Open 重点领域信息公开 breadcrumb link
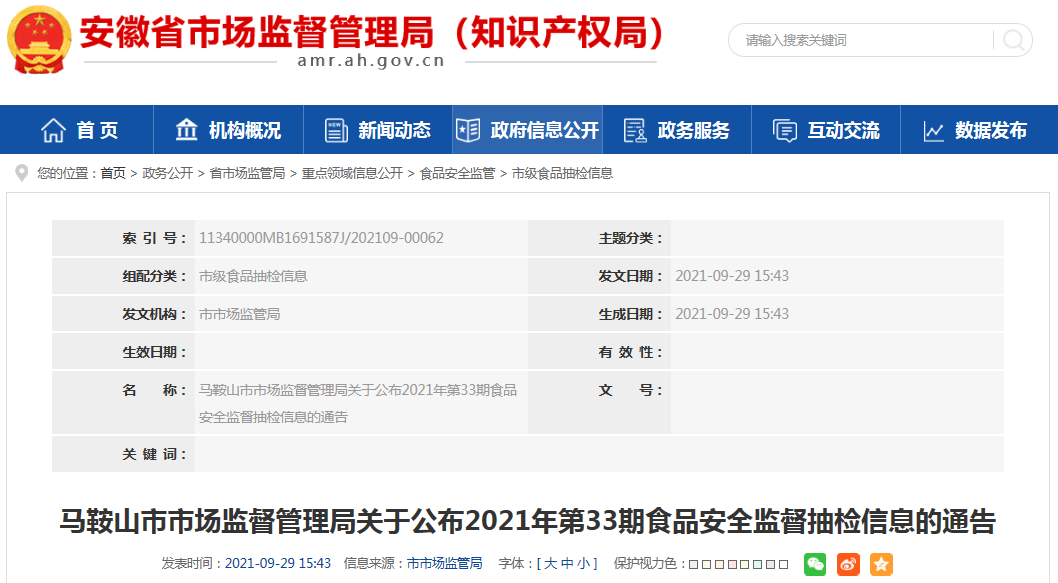The image size is (1058, 583). (352, 173)
